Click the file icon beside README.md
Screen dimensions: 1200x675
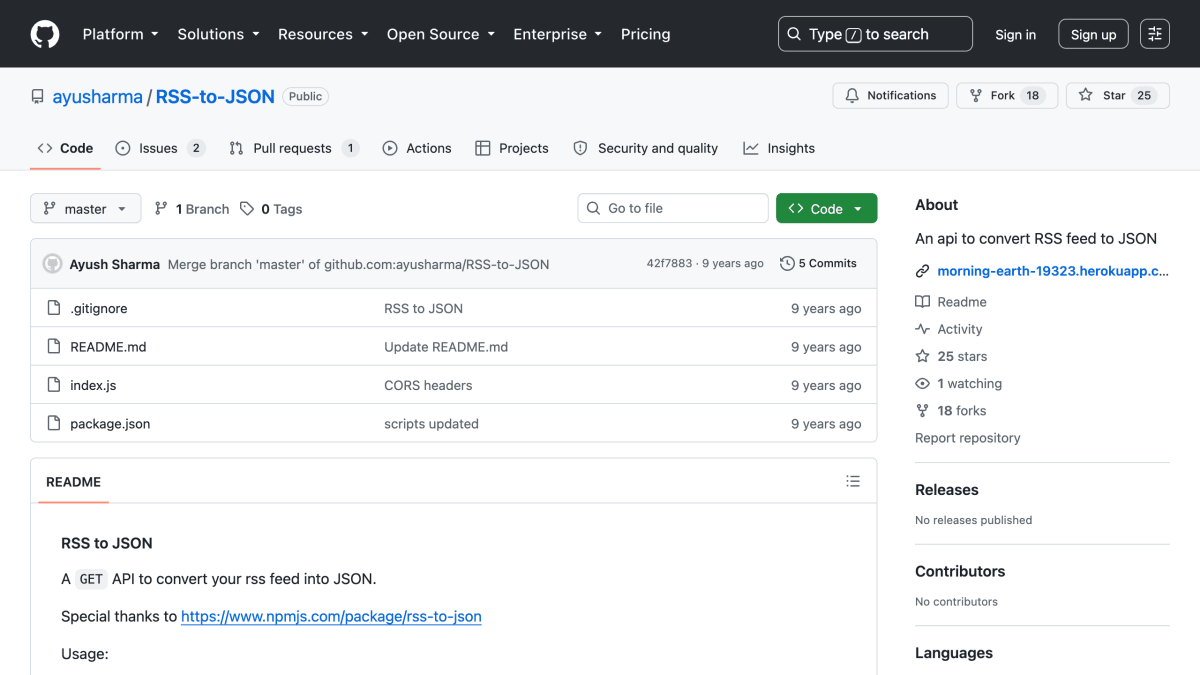(x=54, y=346)
